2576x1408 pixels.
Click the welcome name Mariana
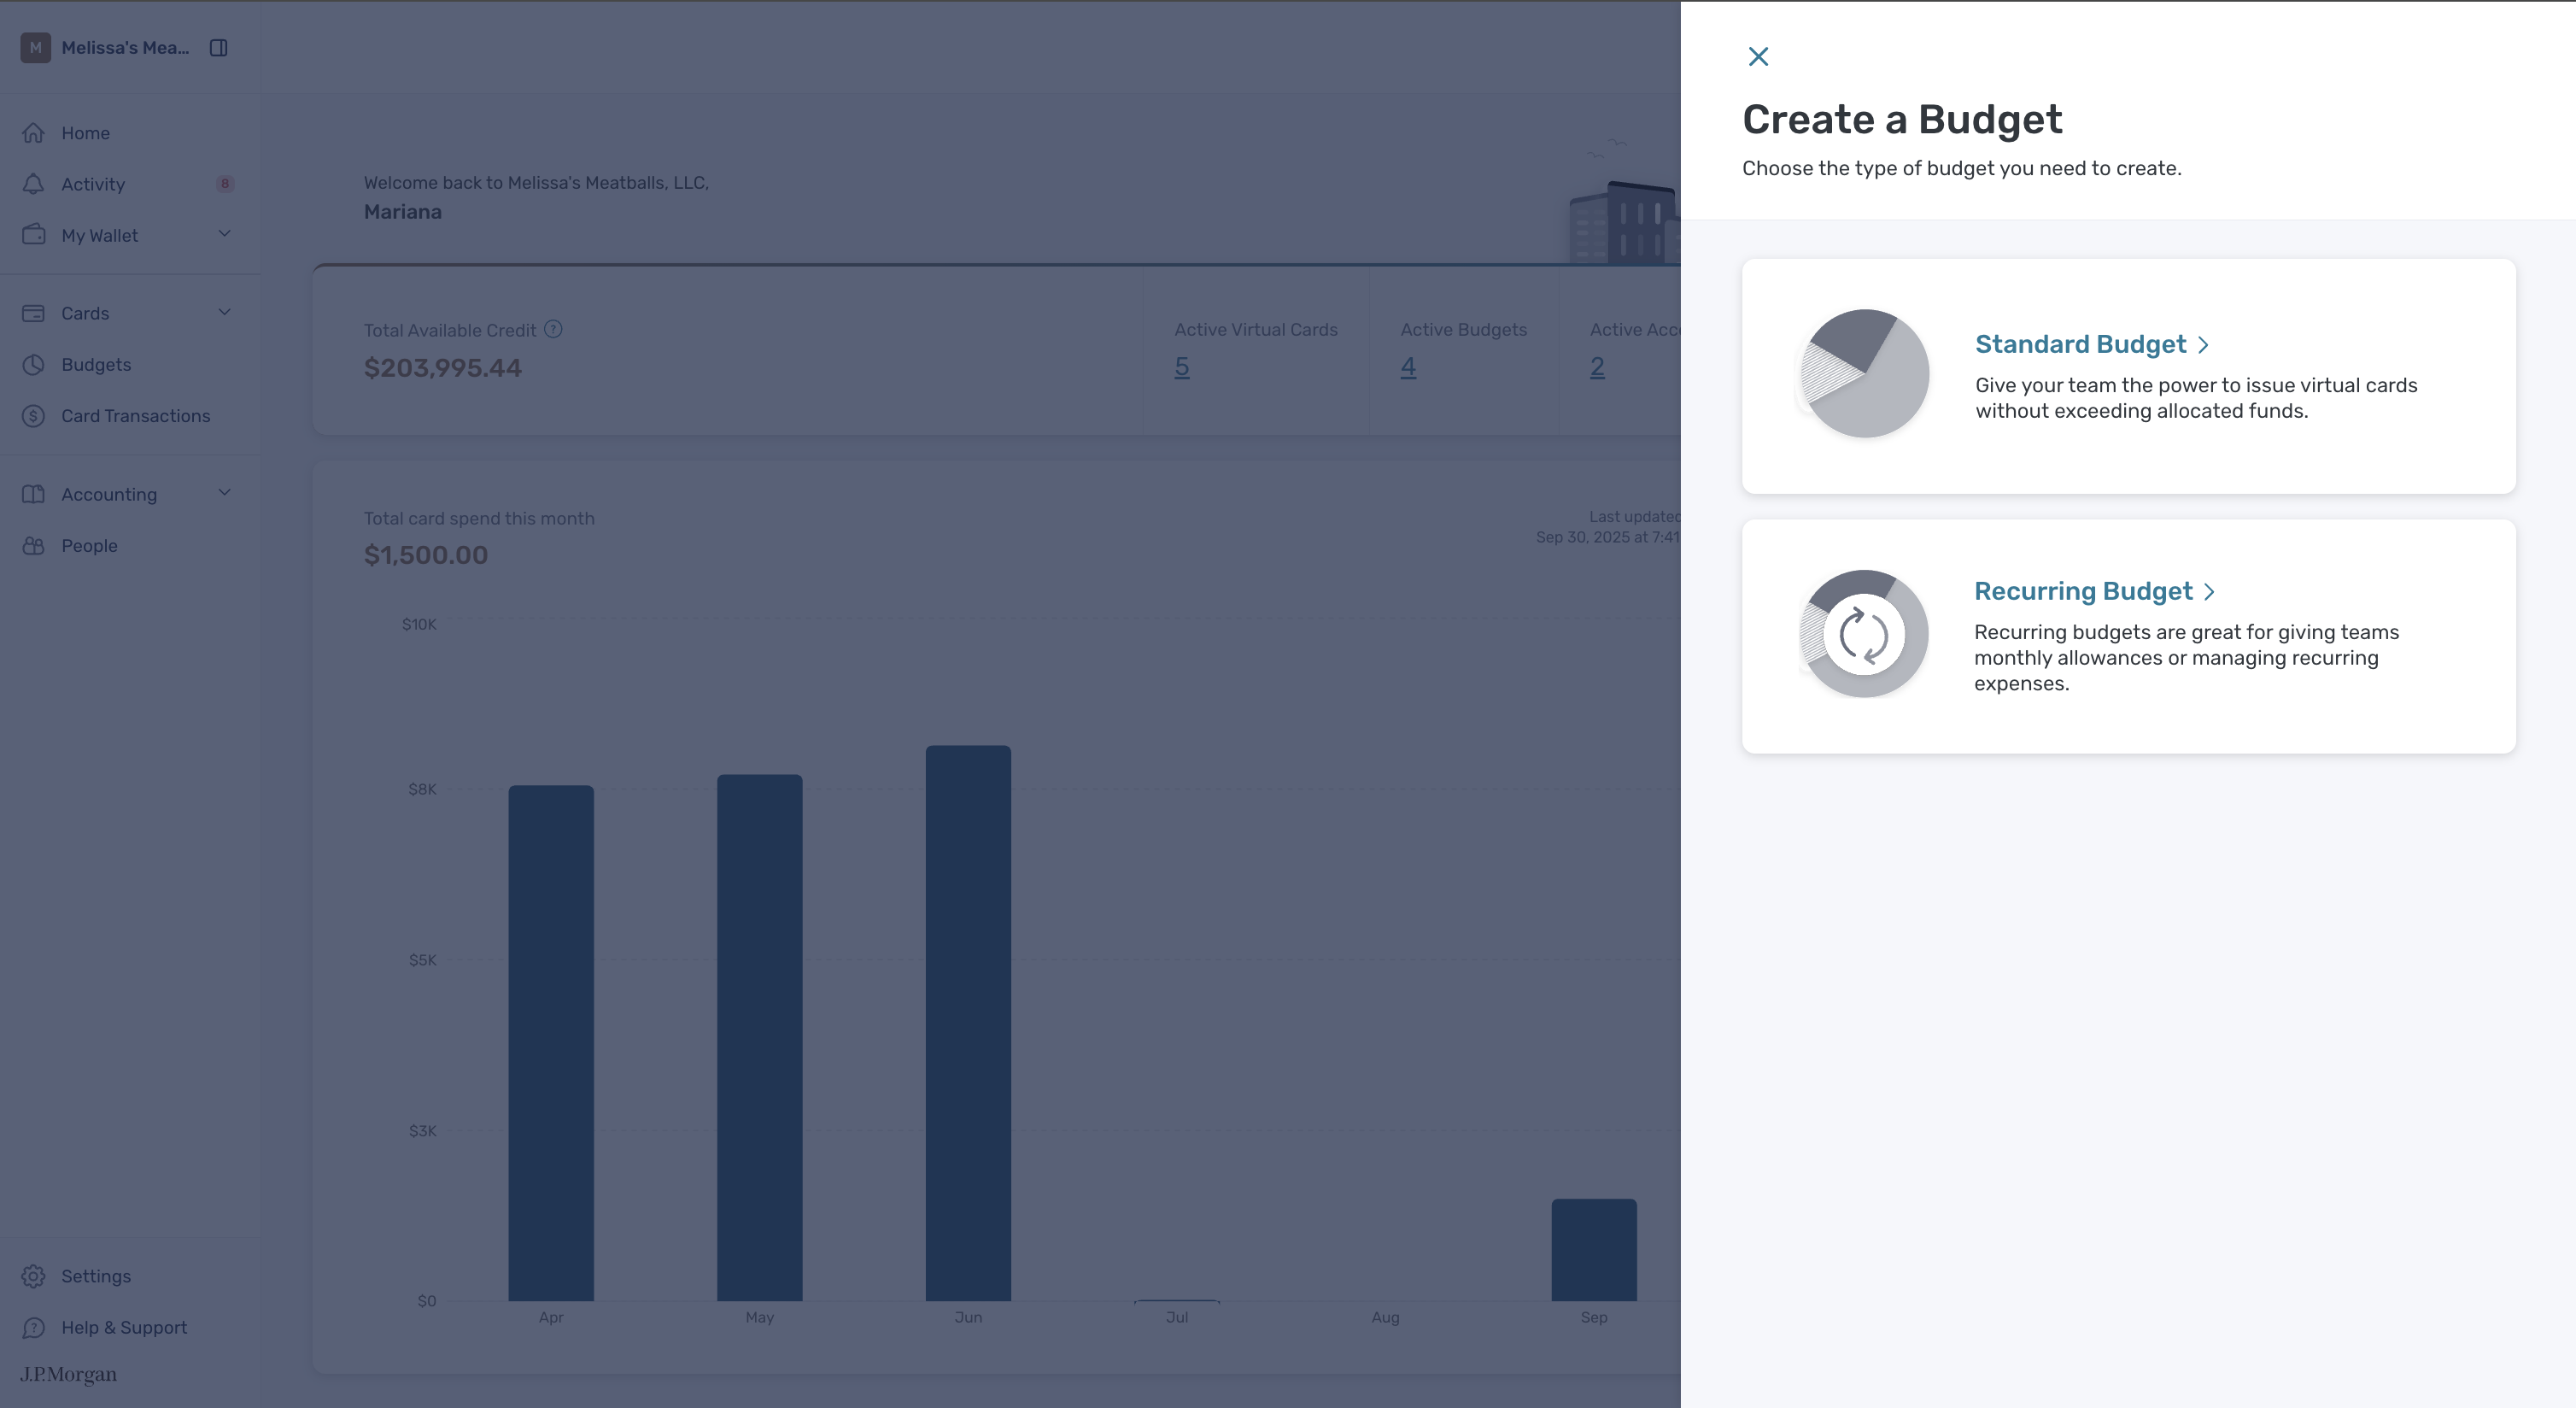coord(403,212)
